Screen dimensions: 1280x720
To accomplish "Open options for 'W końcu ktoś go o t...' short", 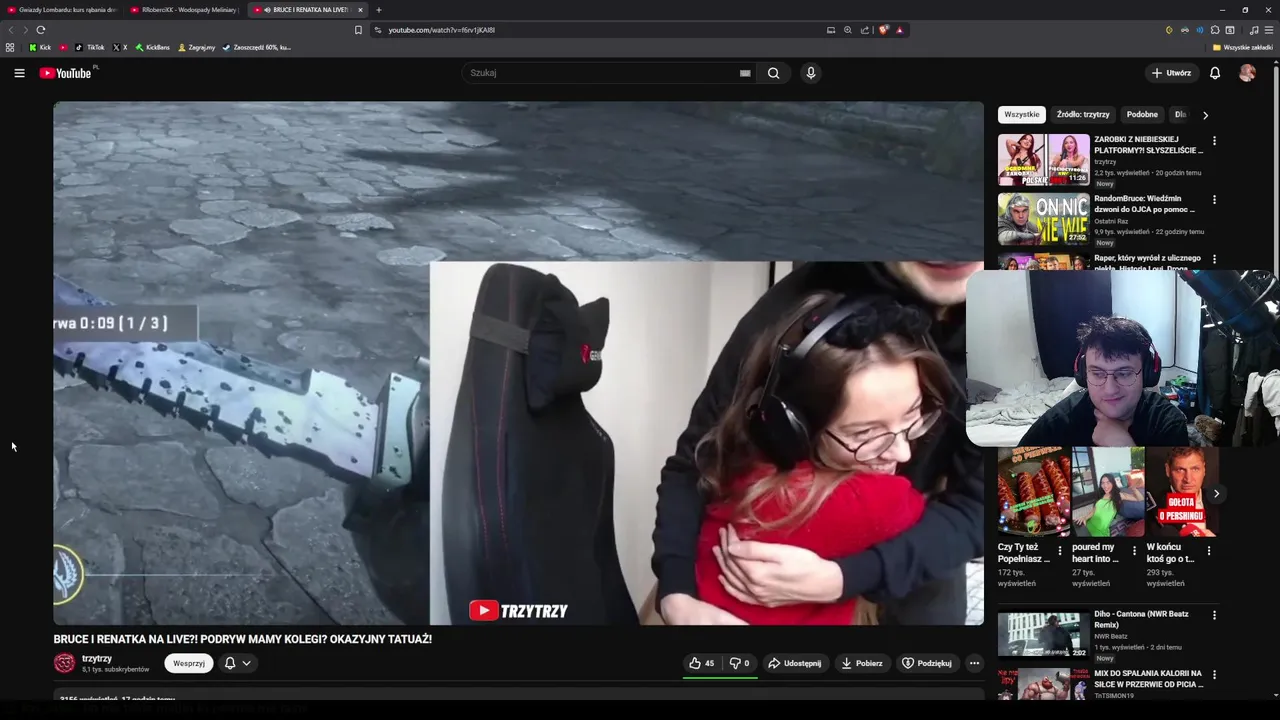I will point(1209,550).
